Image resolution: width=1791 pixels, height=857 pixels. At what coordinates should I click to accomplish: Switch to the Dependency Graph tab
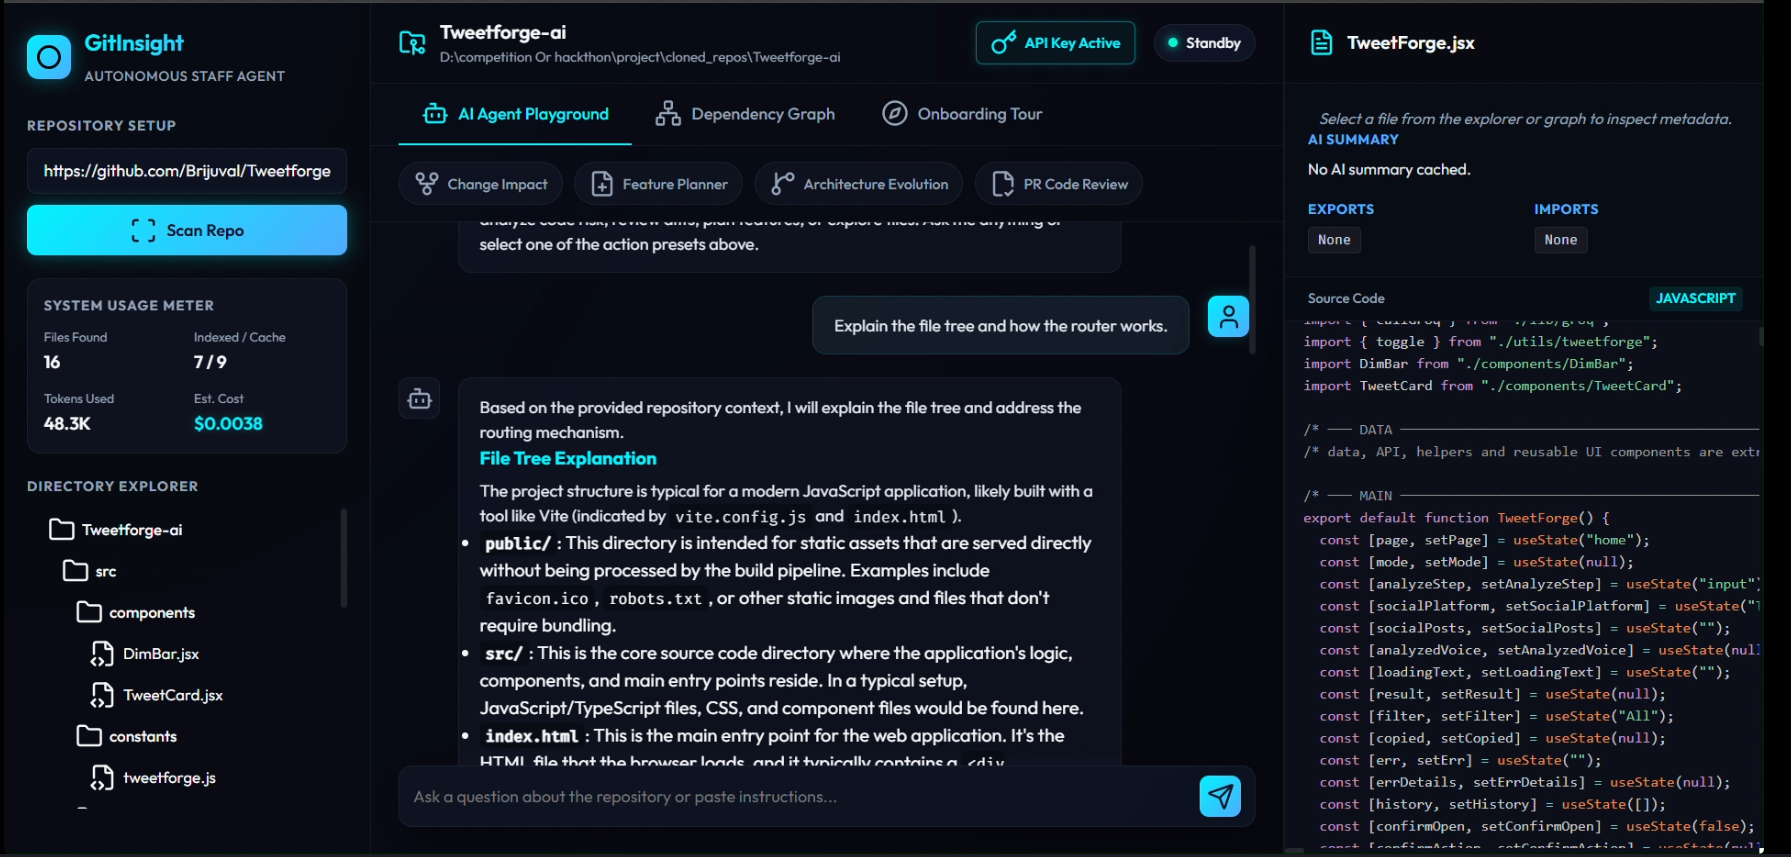(745, 114)
